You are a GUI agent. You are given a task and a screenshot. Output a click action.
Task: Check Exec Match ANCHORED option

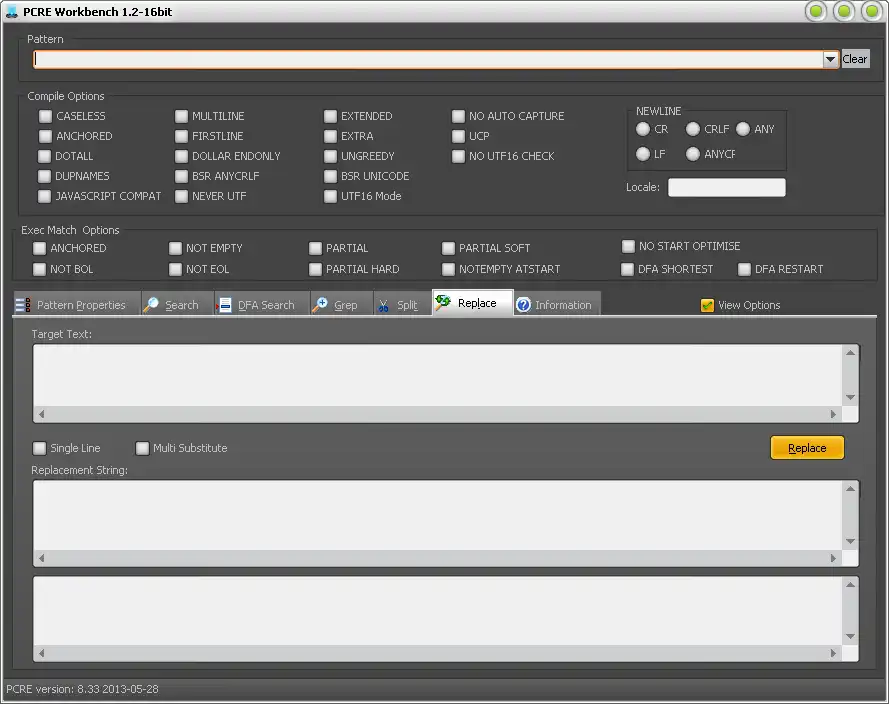[x=39, y=248]
